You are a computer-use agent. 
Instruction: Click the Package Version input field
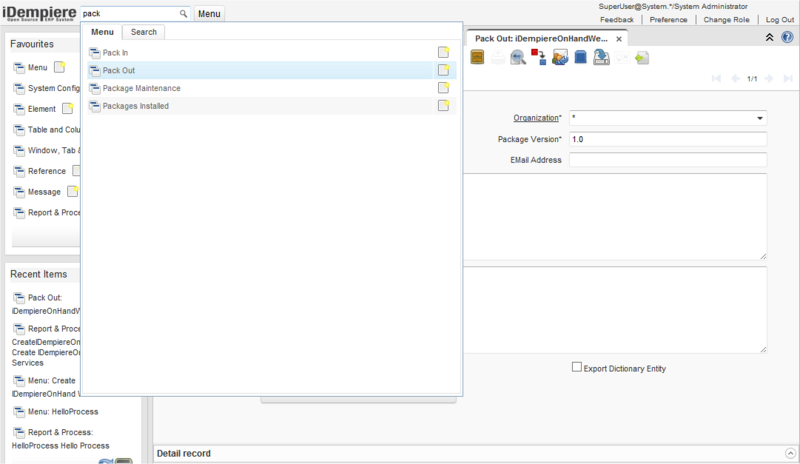tap(667, 139)
